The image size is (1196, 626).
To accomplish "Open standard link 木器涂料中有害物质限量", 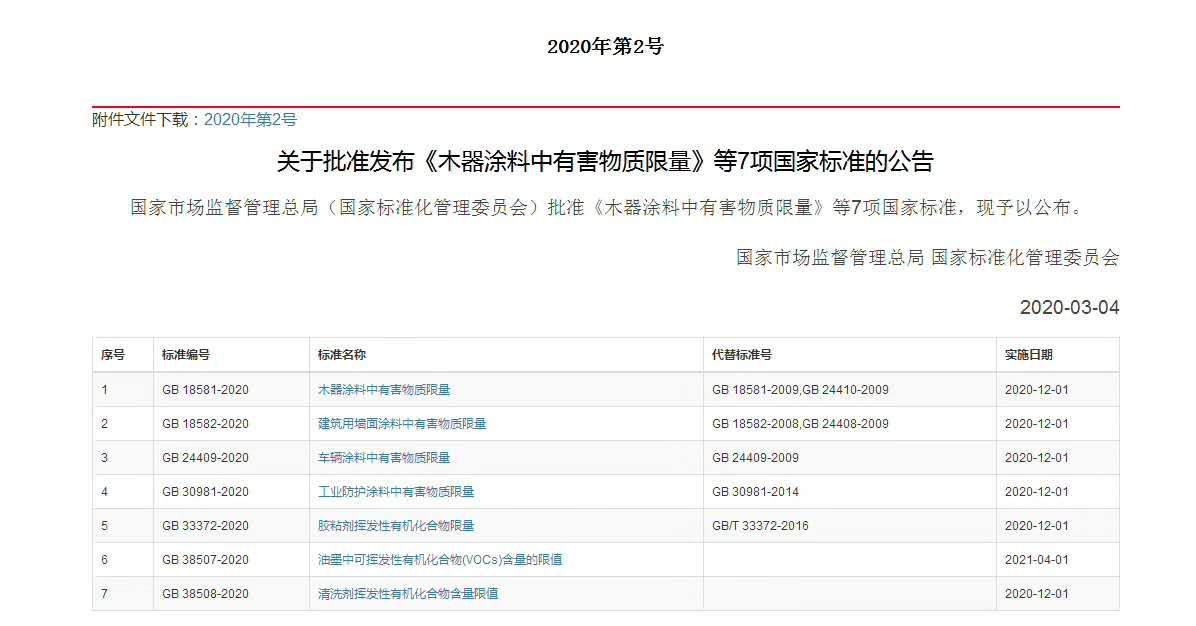I will (x=384, y=390).
